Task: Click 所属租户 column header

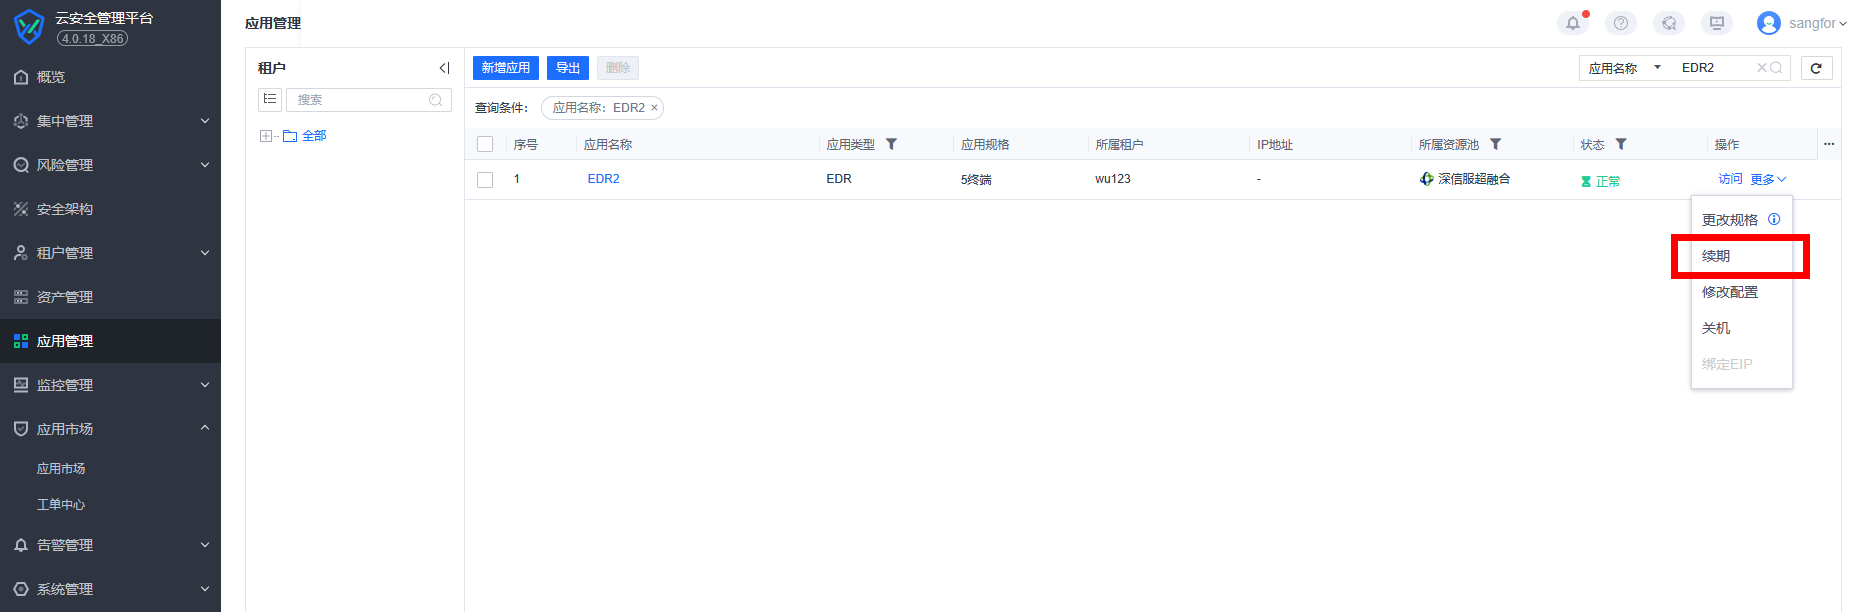Action: pos(1119,145)
